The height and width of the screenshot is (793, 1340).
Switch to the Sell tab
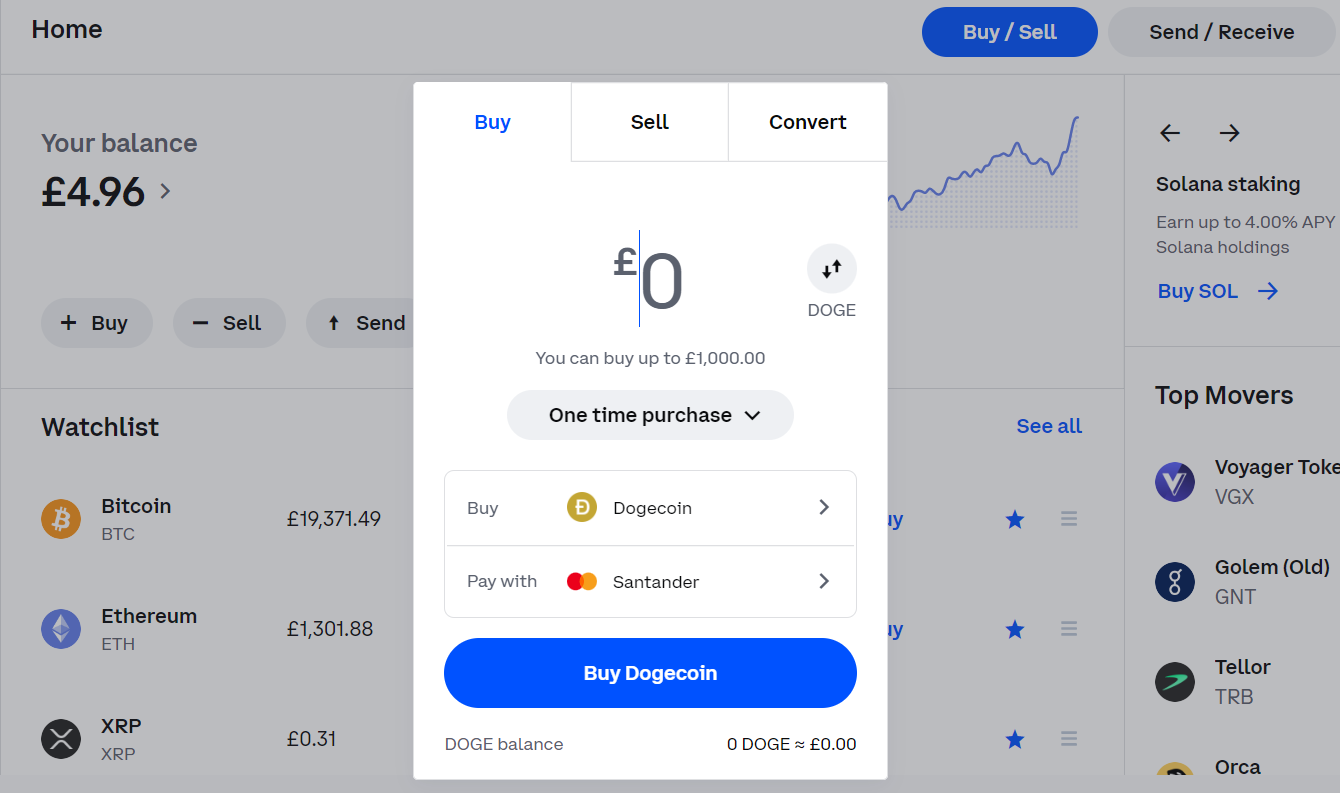pyautogui.click(x=649, y=121)
